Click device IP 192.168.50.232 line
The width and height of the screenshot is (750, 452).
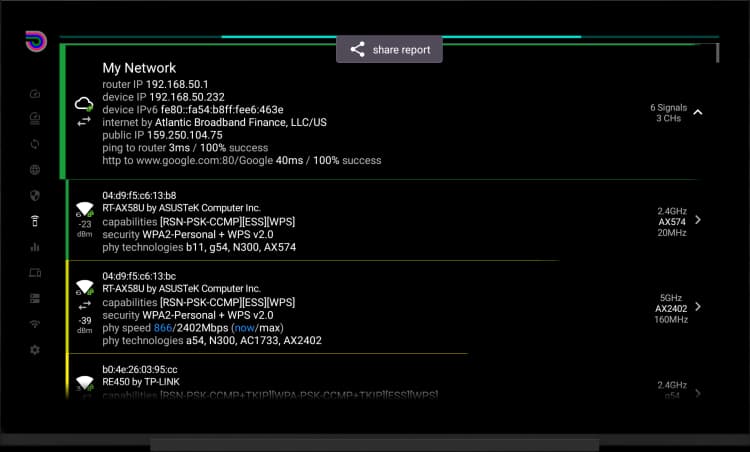tap(164, 97)
